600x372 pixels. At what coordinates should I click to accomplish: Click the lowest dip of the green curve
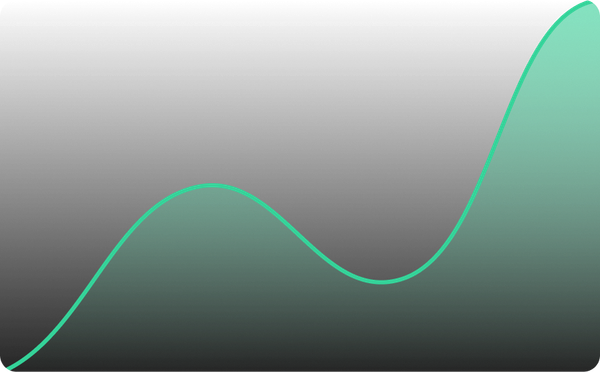click(381, 282)
